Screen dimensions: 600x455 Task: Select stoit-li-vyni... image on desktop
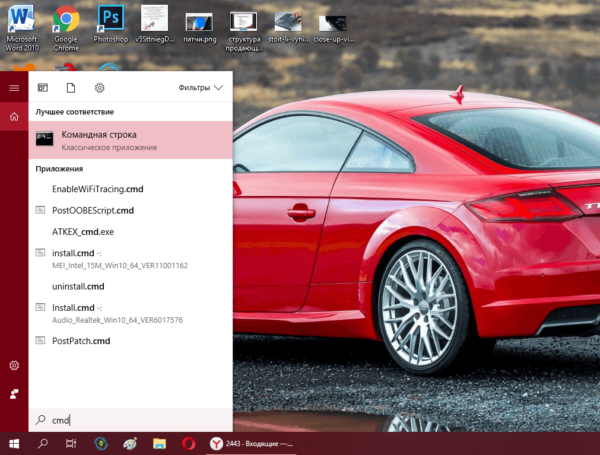(x=289, y=28)
